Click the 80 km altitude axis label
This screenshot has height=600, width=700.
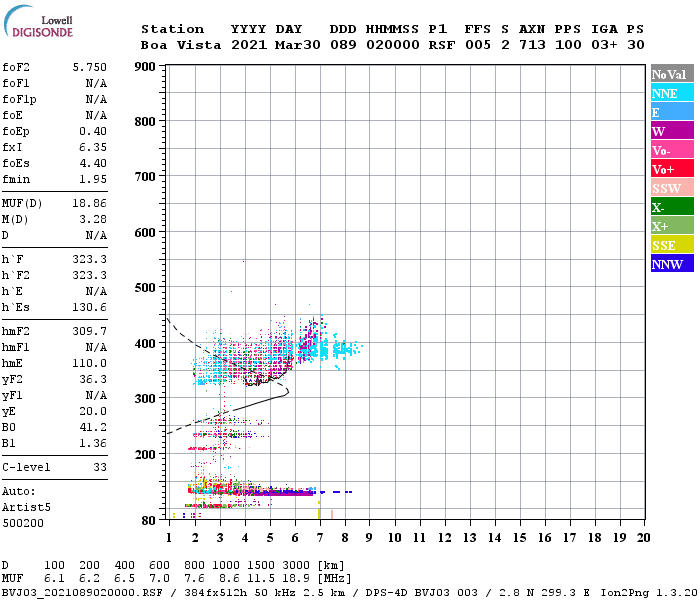pos(149,520)
